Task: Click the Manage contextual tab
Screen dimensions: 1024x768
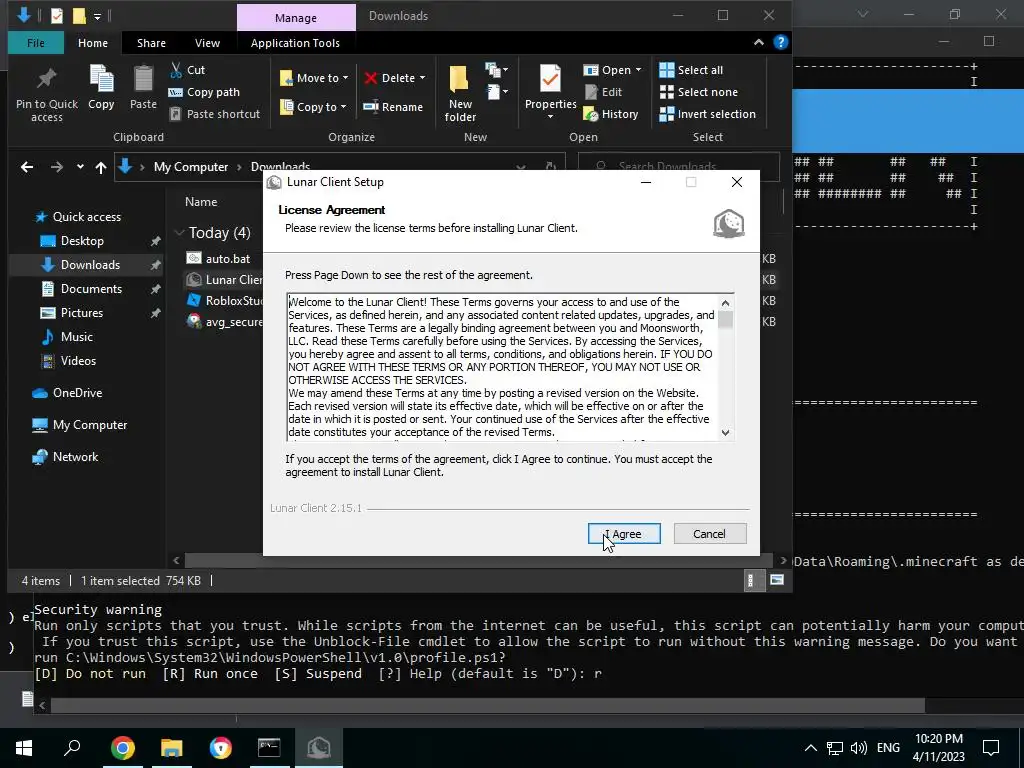Action: 296,18
